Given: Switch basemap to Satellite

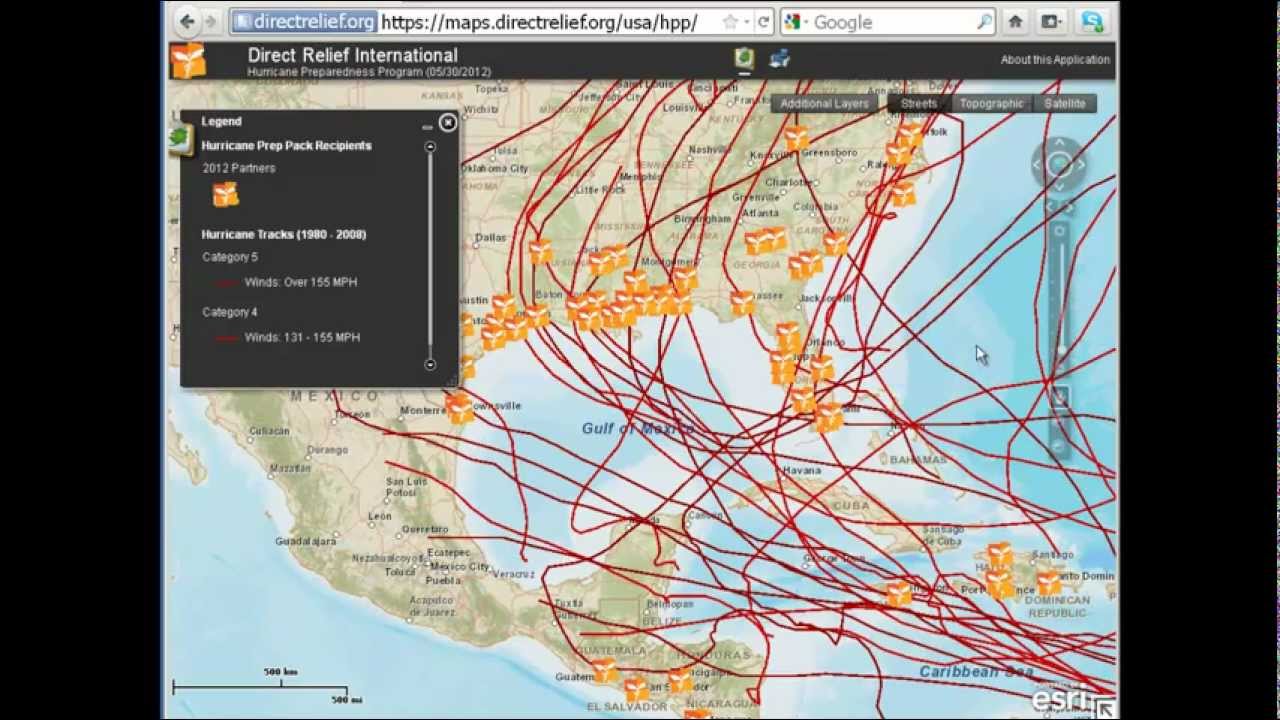Looking at the screenshot, I should coord(1064,103).
